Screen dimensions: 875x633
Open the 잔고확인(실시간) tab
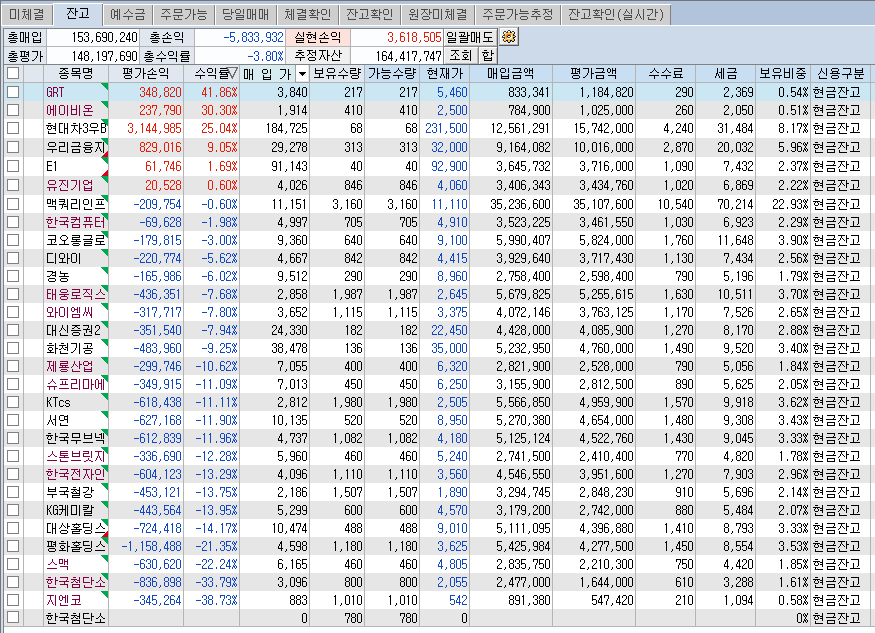[x=616, y=14]
